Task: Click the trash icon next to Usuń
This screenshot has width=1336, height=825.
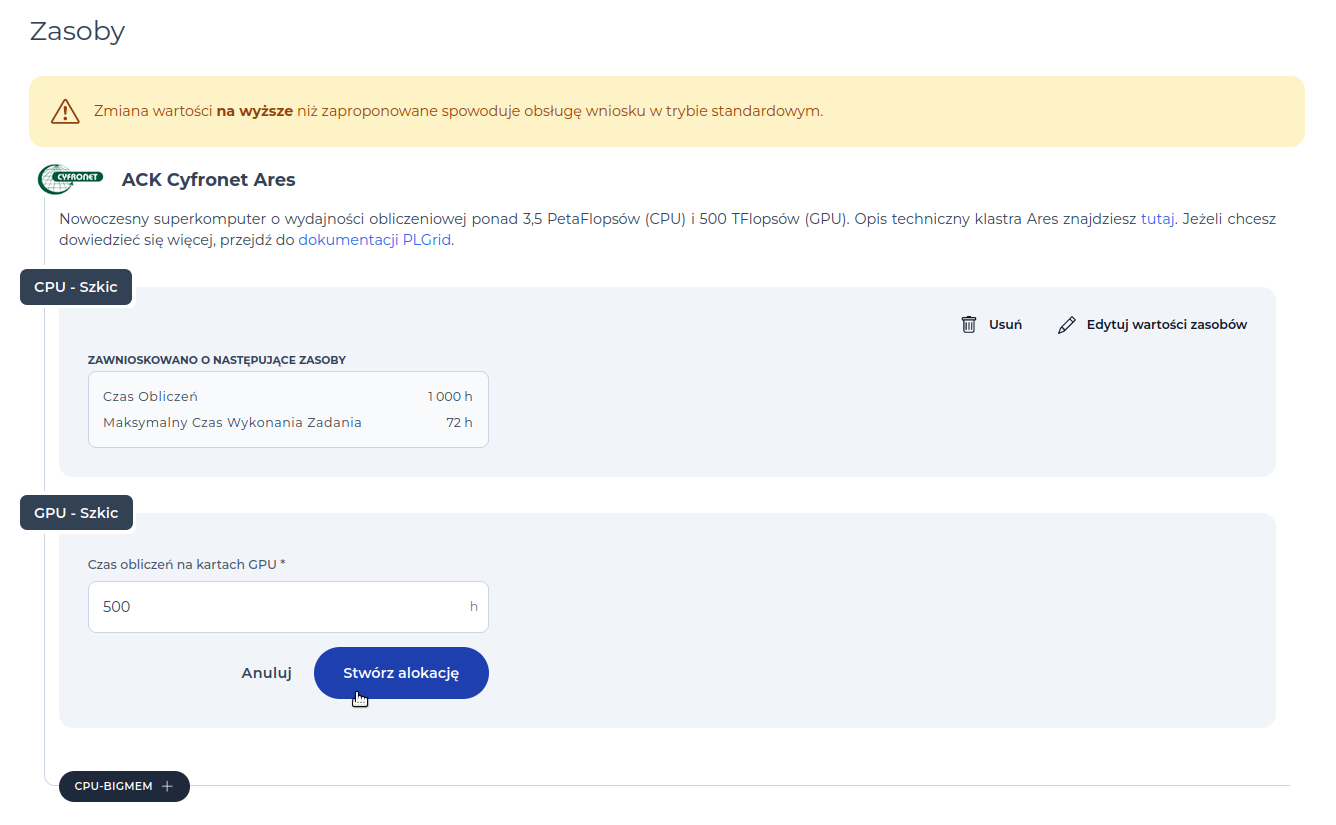Action: 968,324
